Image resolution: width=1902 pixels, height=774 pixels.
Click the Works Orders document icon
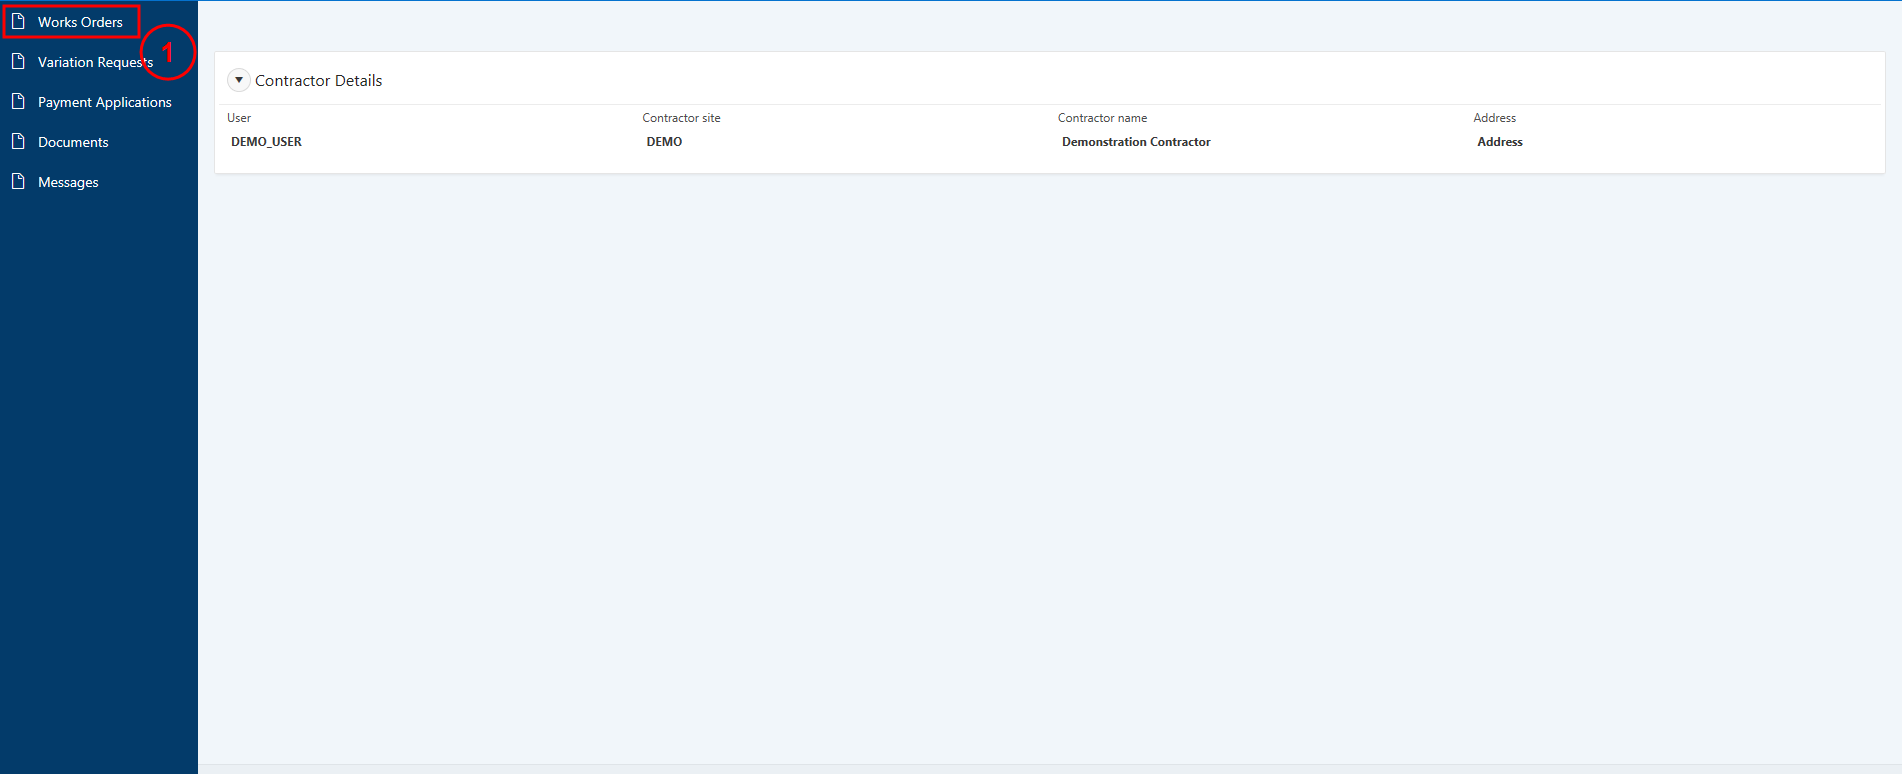18,21
